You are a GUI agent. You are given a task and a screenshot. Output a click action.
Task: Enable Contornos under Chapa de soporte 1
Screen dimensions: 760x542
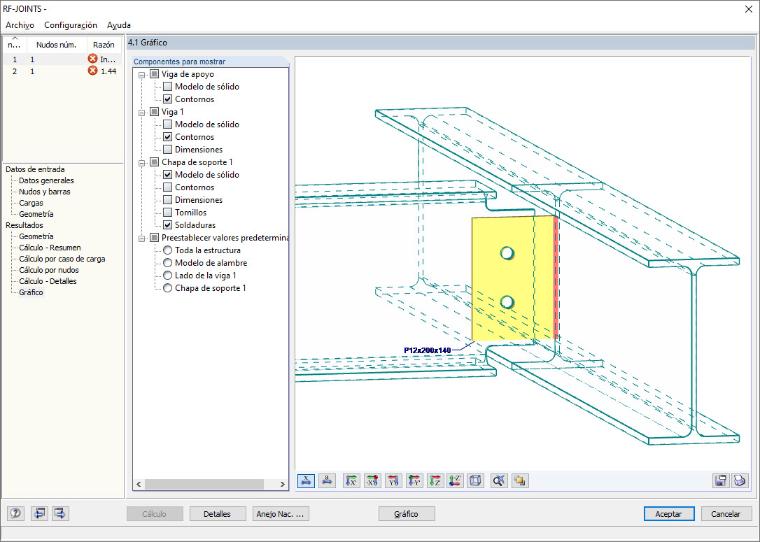tap(167, 187)
